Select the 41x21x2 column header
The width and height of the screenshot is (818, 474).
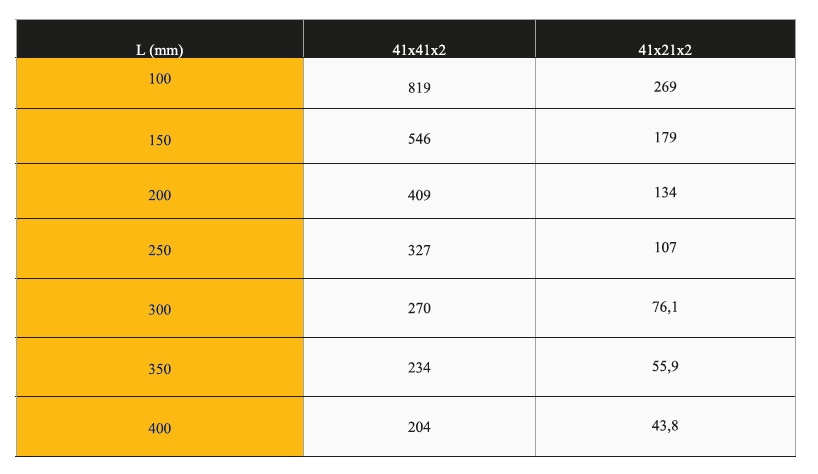point(665,39)
